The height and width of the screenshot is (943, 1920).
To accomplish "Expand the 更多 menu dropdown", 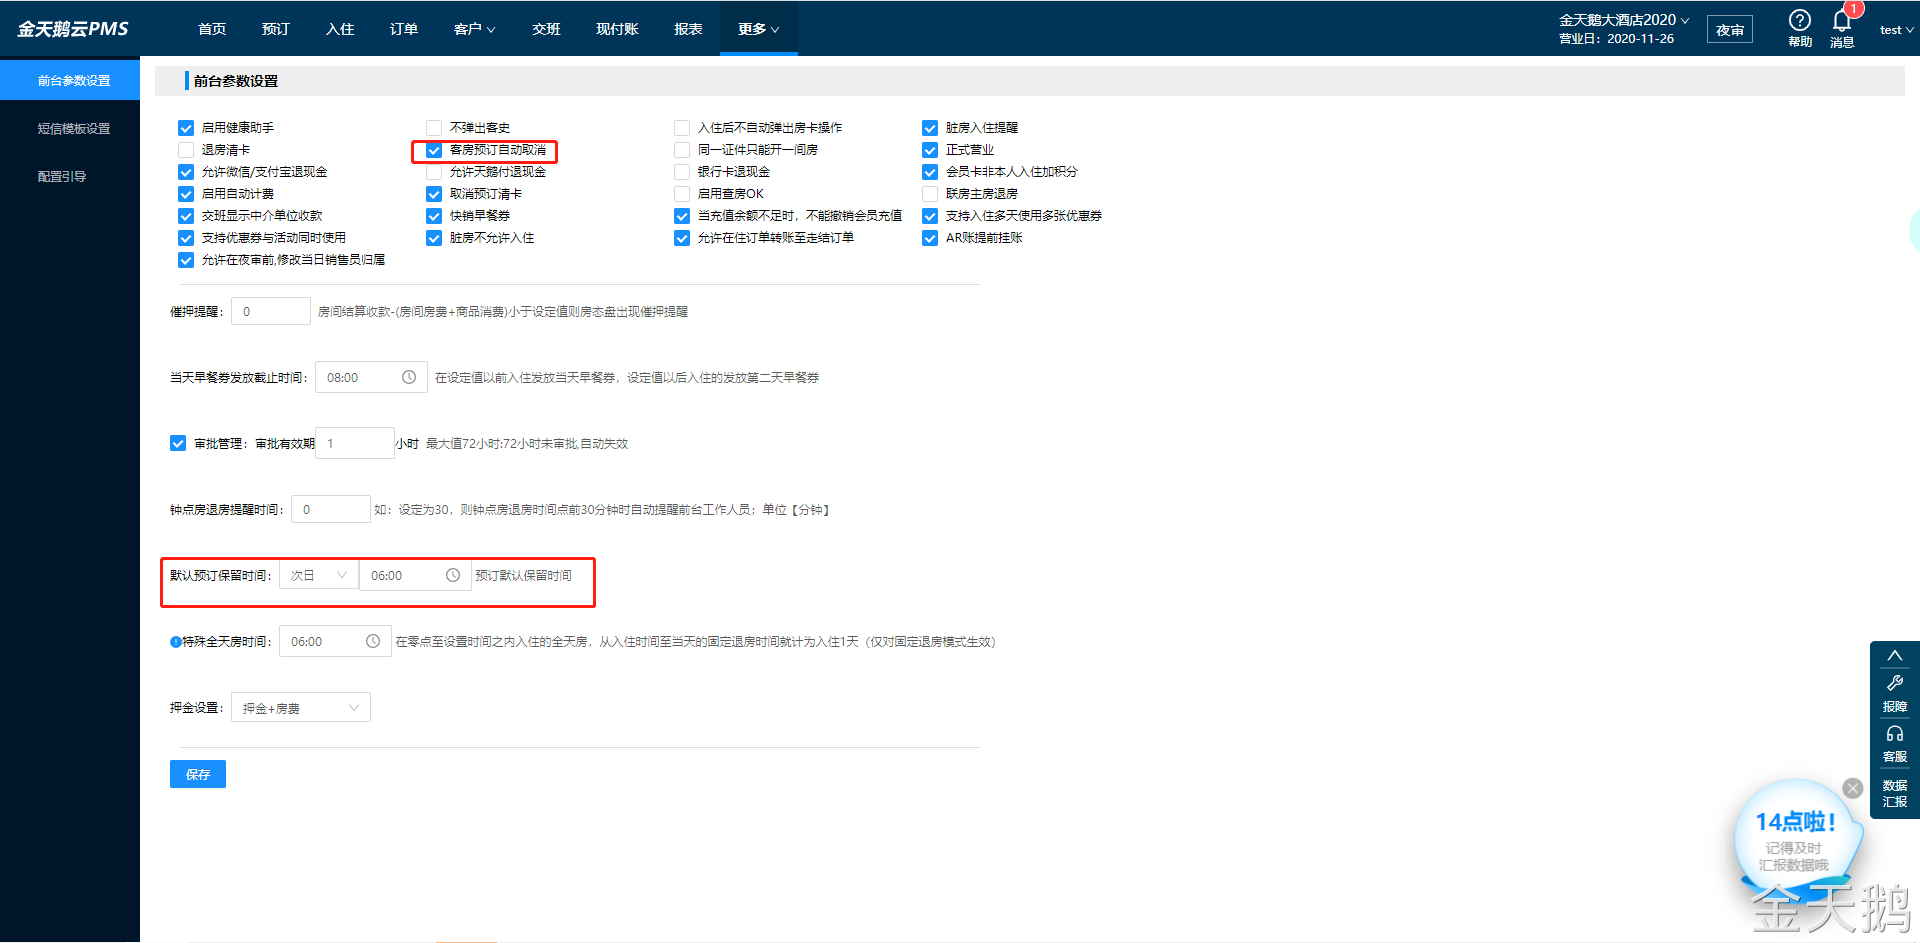I will pos(758,29).
